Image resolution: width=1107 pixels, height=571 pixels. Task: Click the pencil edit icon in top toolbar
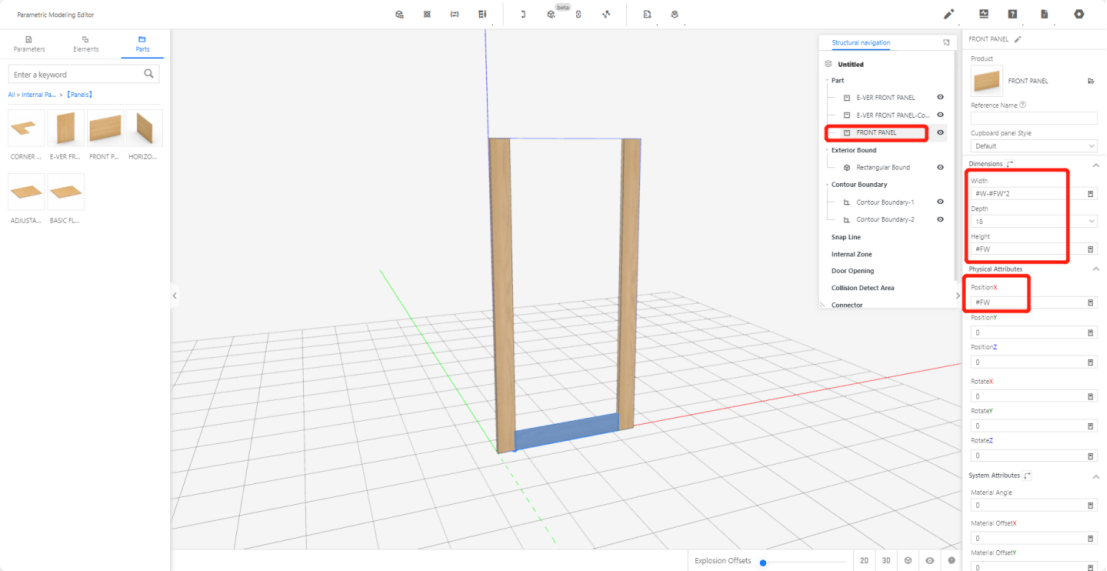[948, 14]
